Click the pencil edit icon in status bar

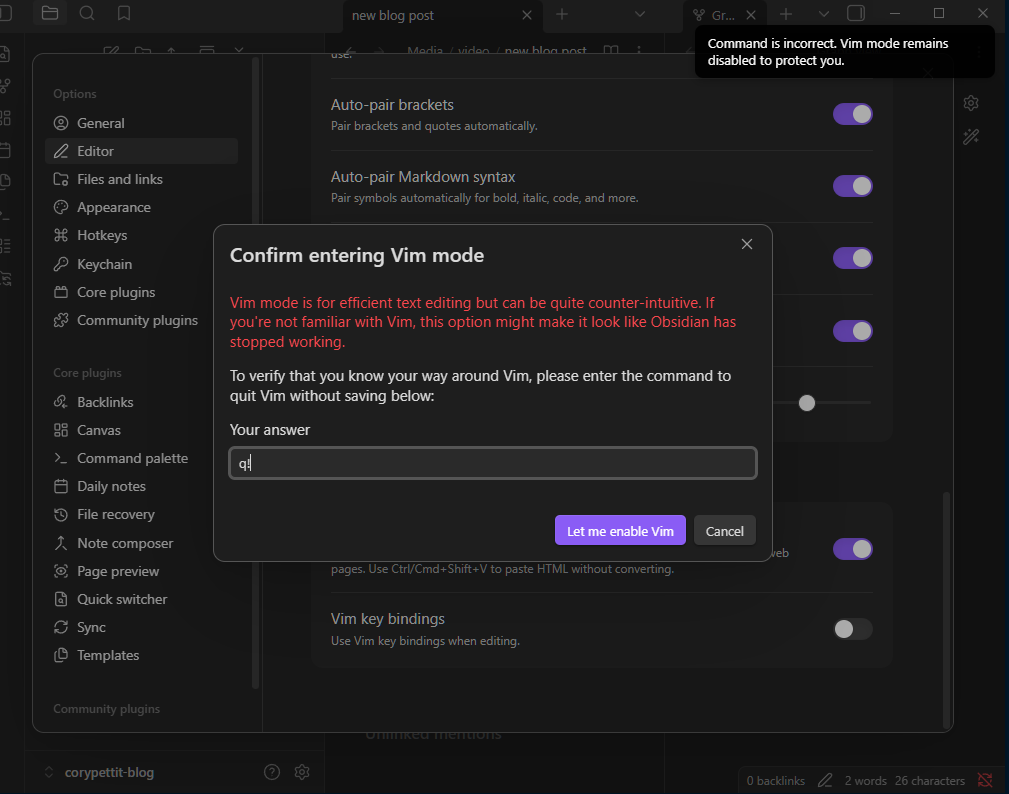(x=825, y=780)
